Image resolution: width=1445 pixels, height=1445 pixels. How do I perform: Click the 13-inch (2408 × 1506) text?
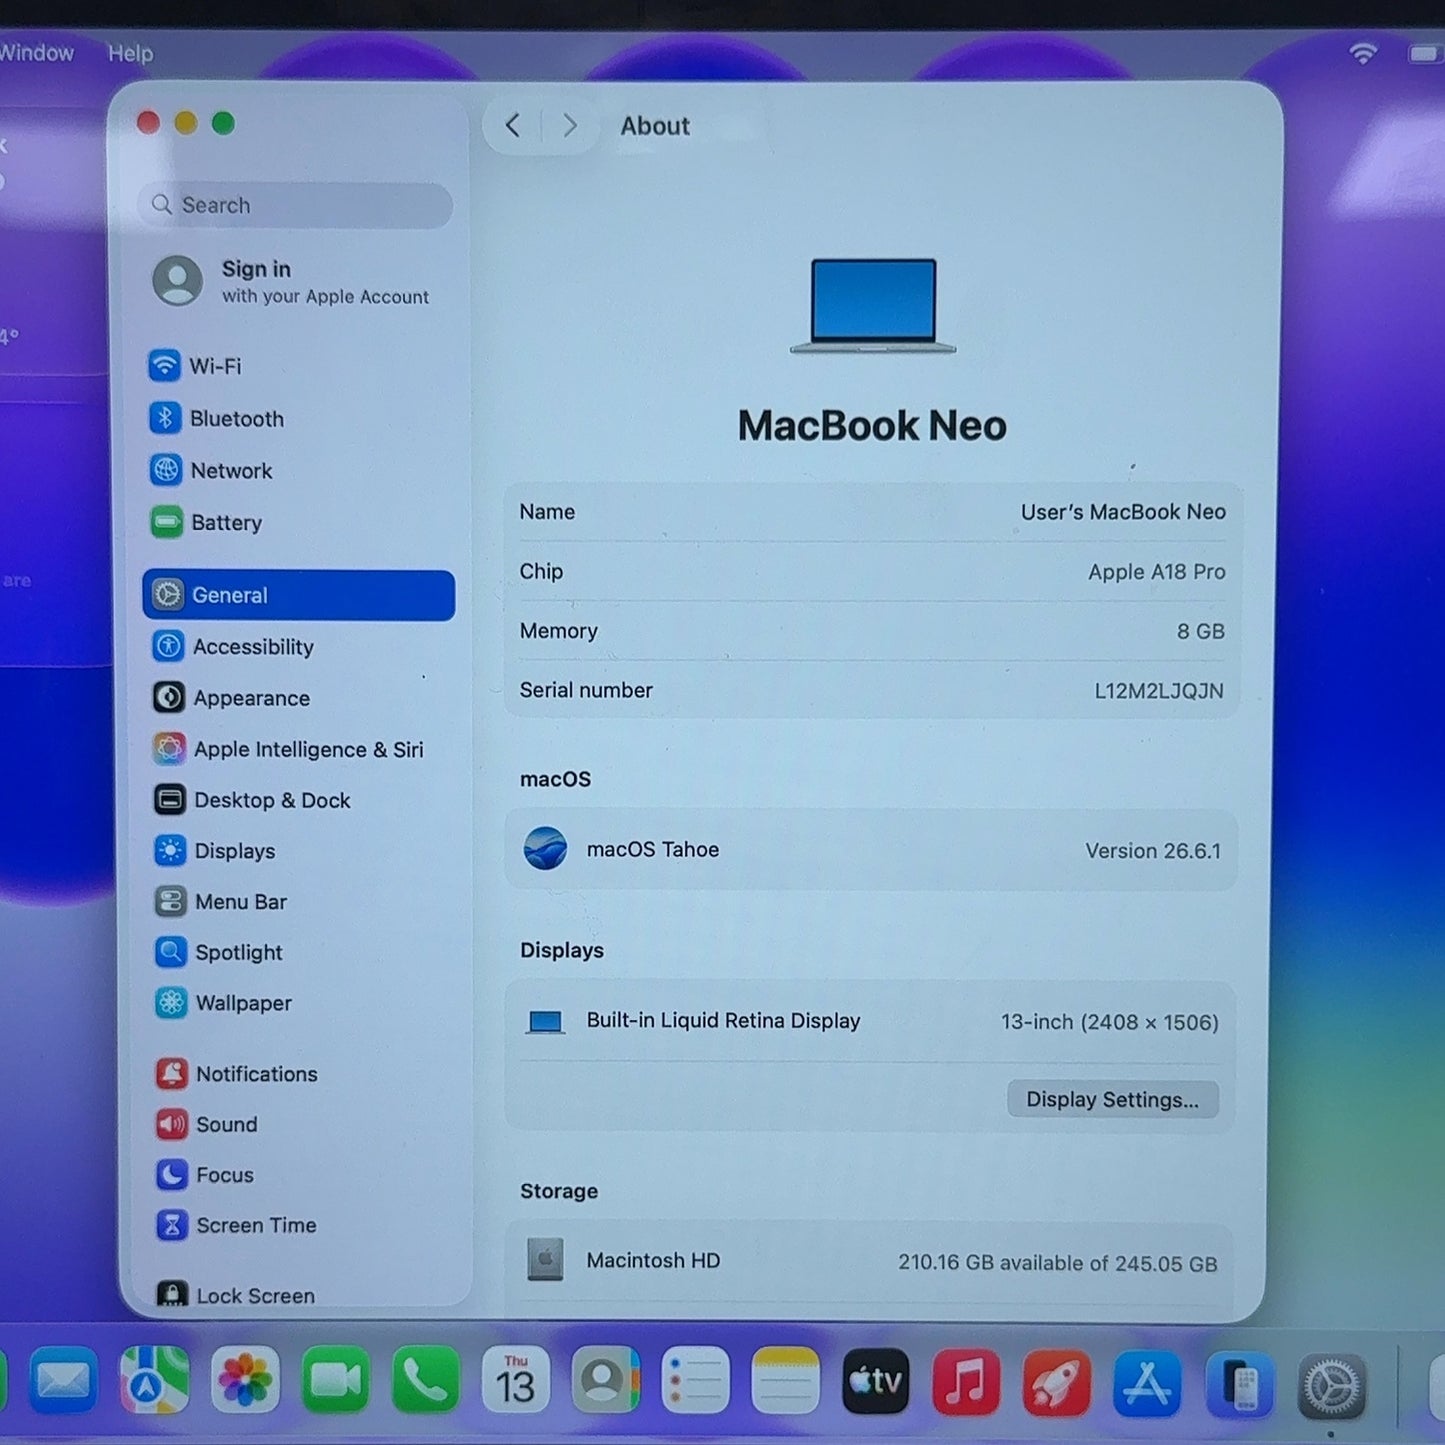pos(1110,1022)
